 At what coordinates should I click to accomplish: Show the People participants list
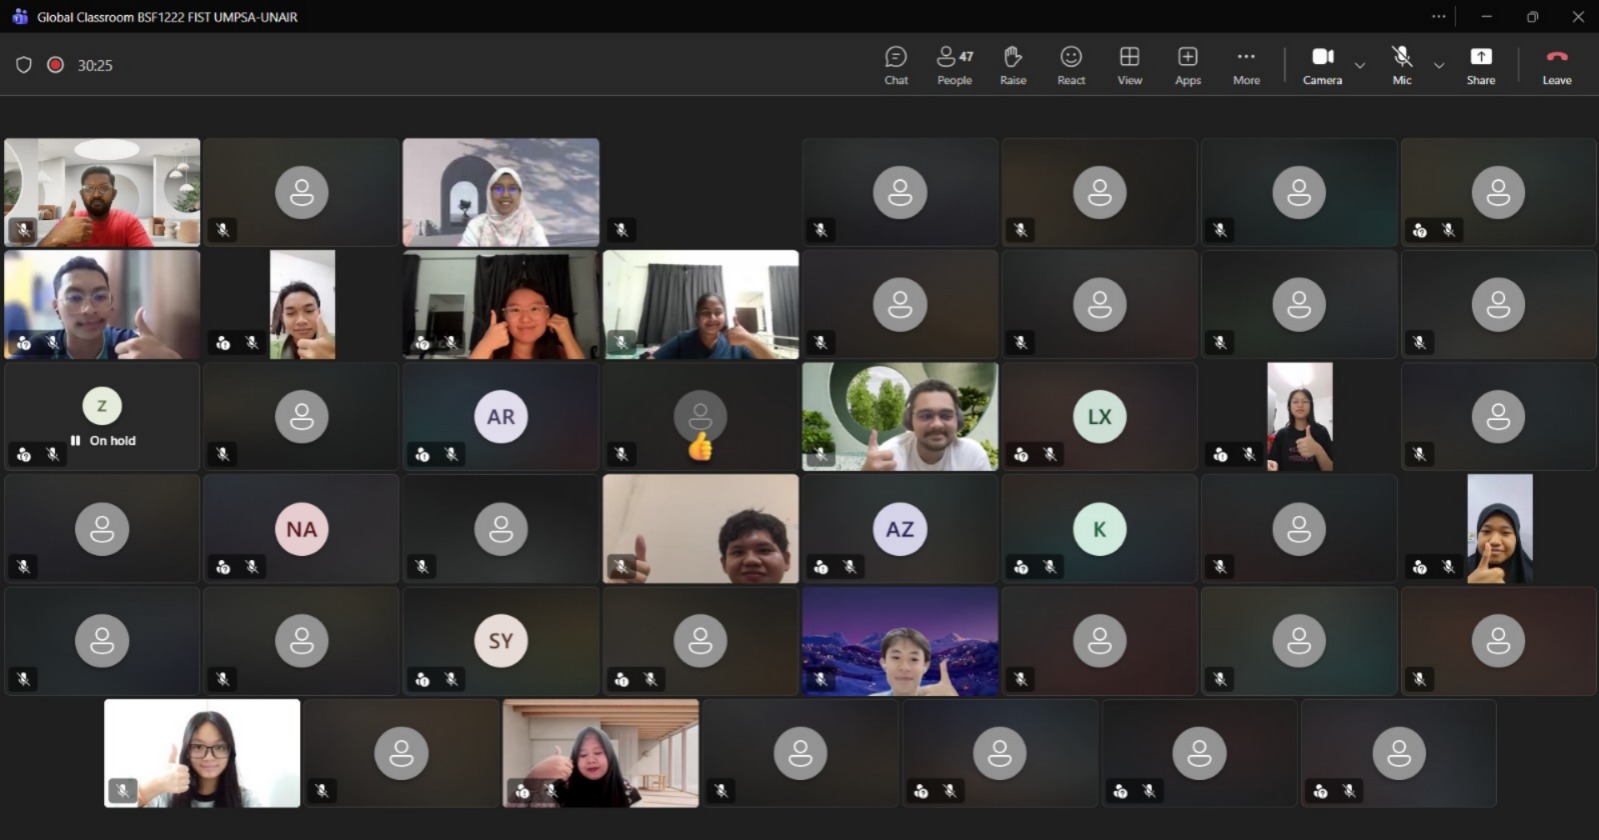click(x=954, y=65)
